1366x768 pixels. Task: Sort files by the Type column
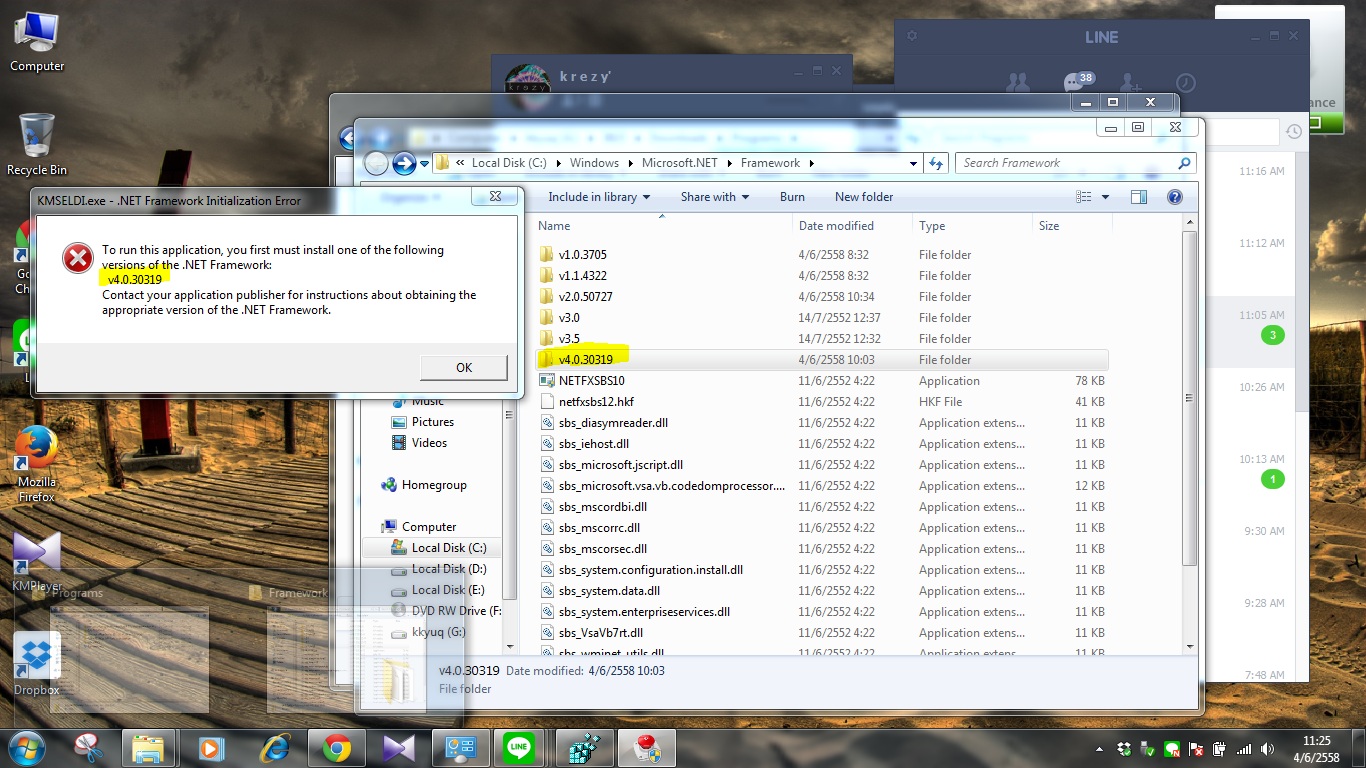point(971,226)
